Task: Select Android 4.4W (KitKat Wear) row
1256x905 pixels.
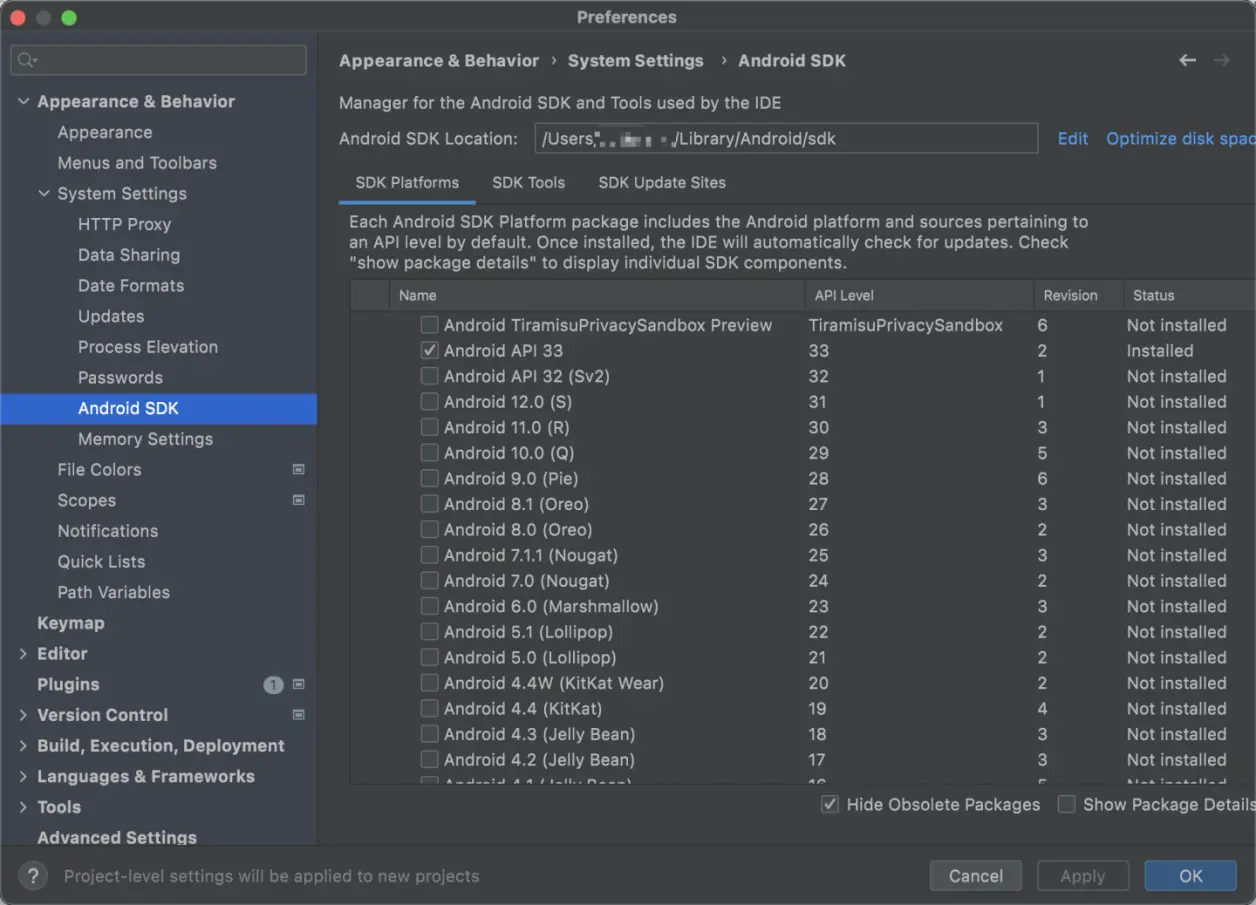Action: pyautogui.click(x=802, y=683)
